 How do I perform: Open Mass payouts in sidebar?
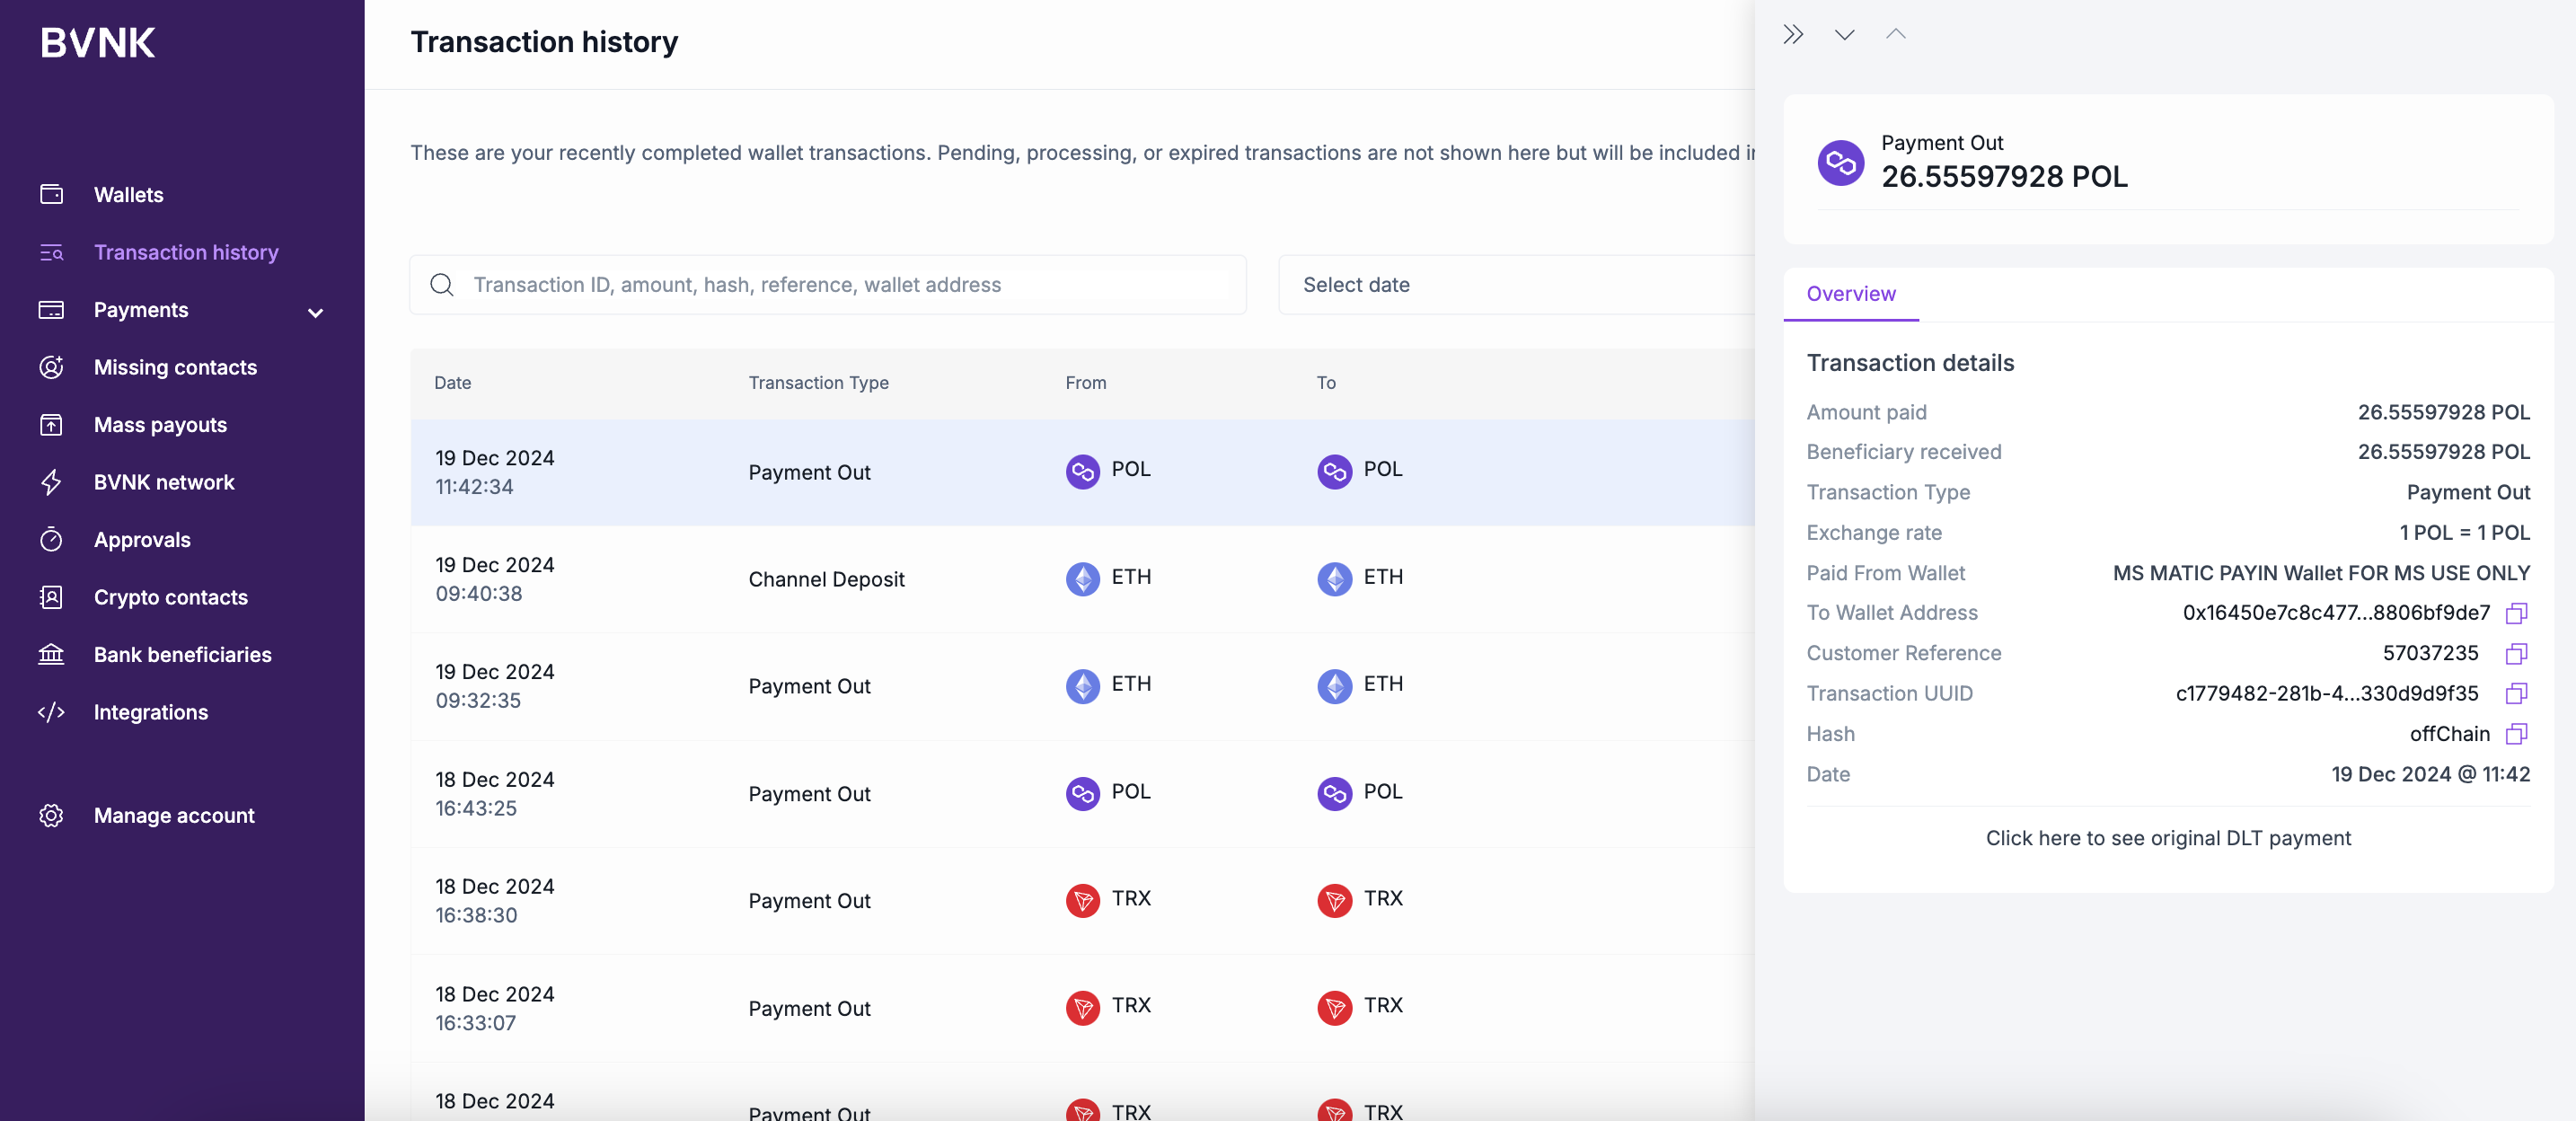pos(160,425)
